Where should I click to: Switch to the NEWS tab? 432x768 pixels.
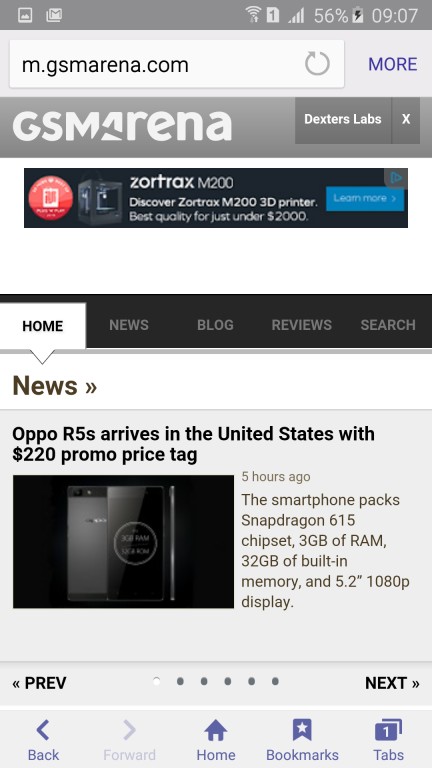[129, 325]
